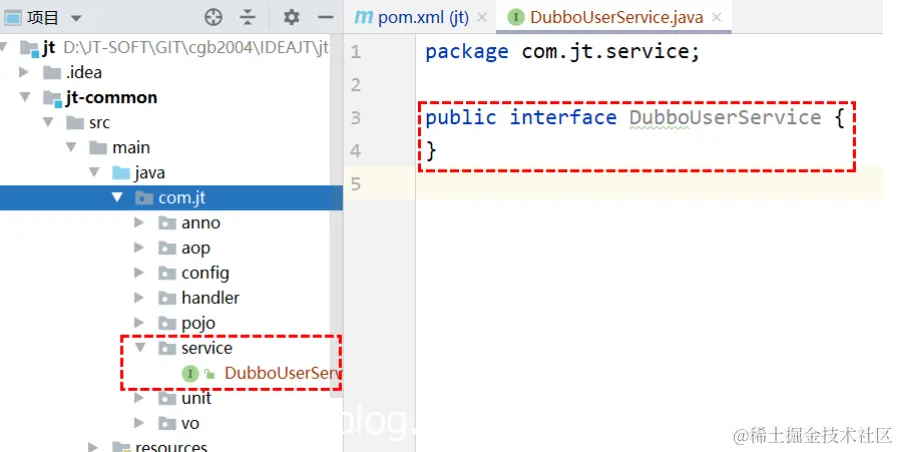This screenshot has width=899, height=452.
Task: Click gutter line number 1
Action: pos(355,52)
